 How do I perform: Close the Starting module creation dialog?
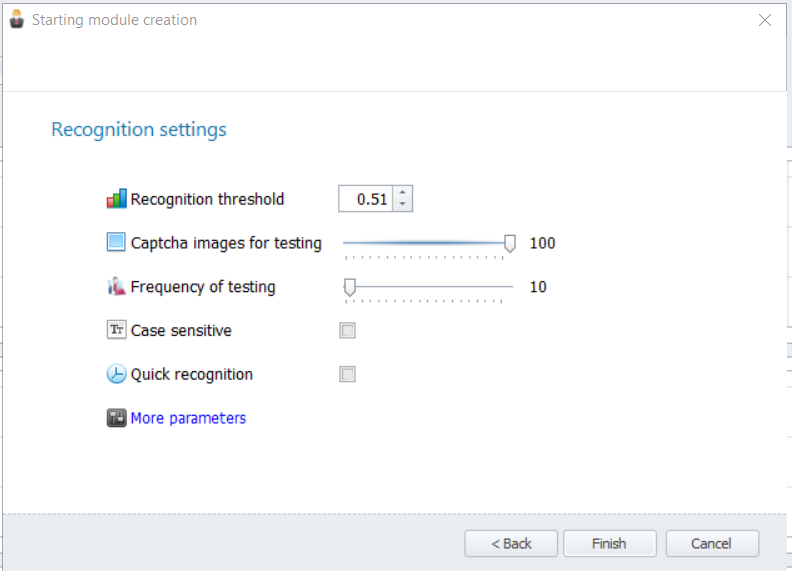click(x=765, y=20)
